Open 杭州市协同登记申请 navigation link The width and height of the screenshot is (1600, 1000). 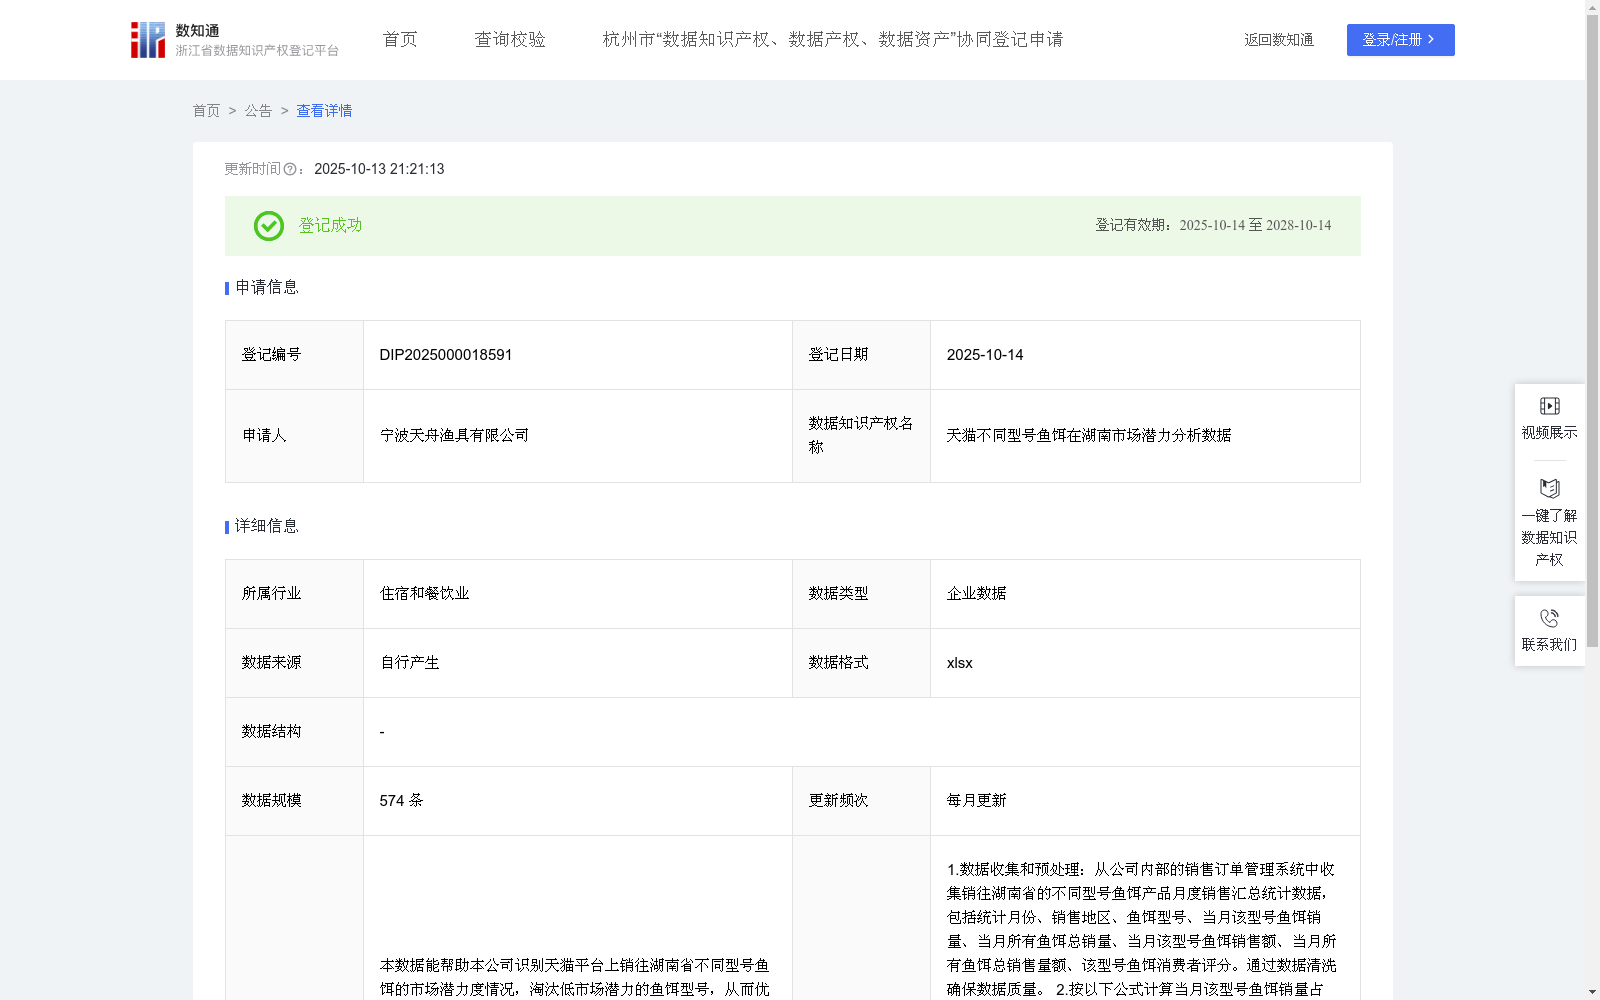click(x=831, y=40)
